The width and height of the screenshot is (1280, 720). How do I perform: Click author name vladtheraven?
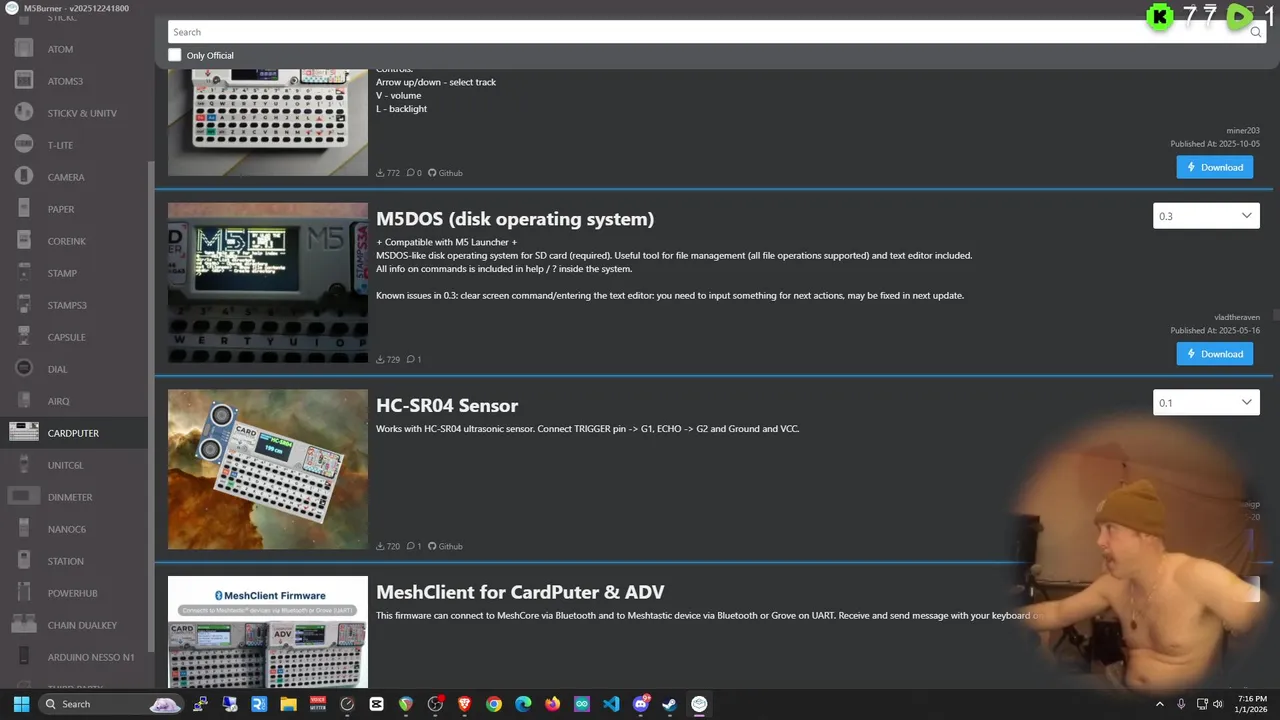pos(1236,317)
